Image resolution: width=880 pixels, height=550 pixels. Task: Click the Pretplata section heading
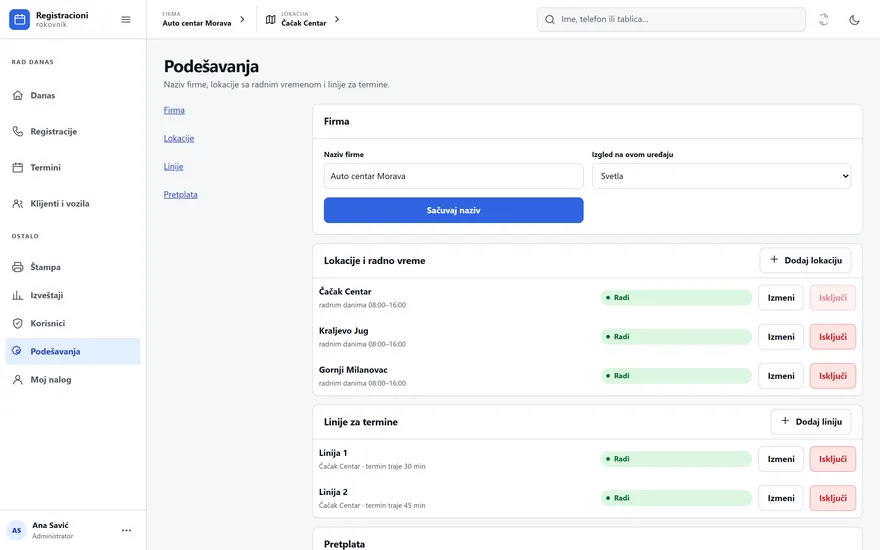[344, 544]
